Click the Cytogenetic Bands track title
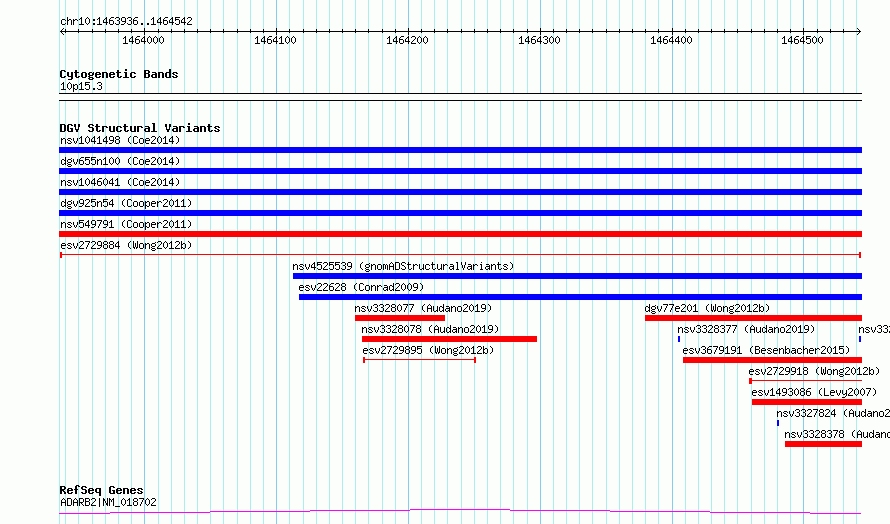 coord(119,74)
